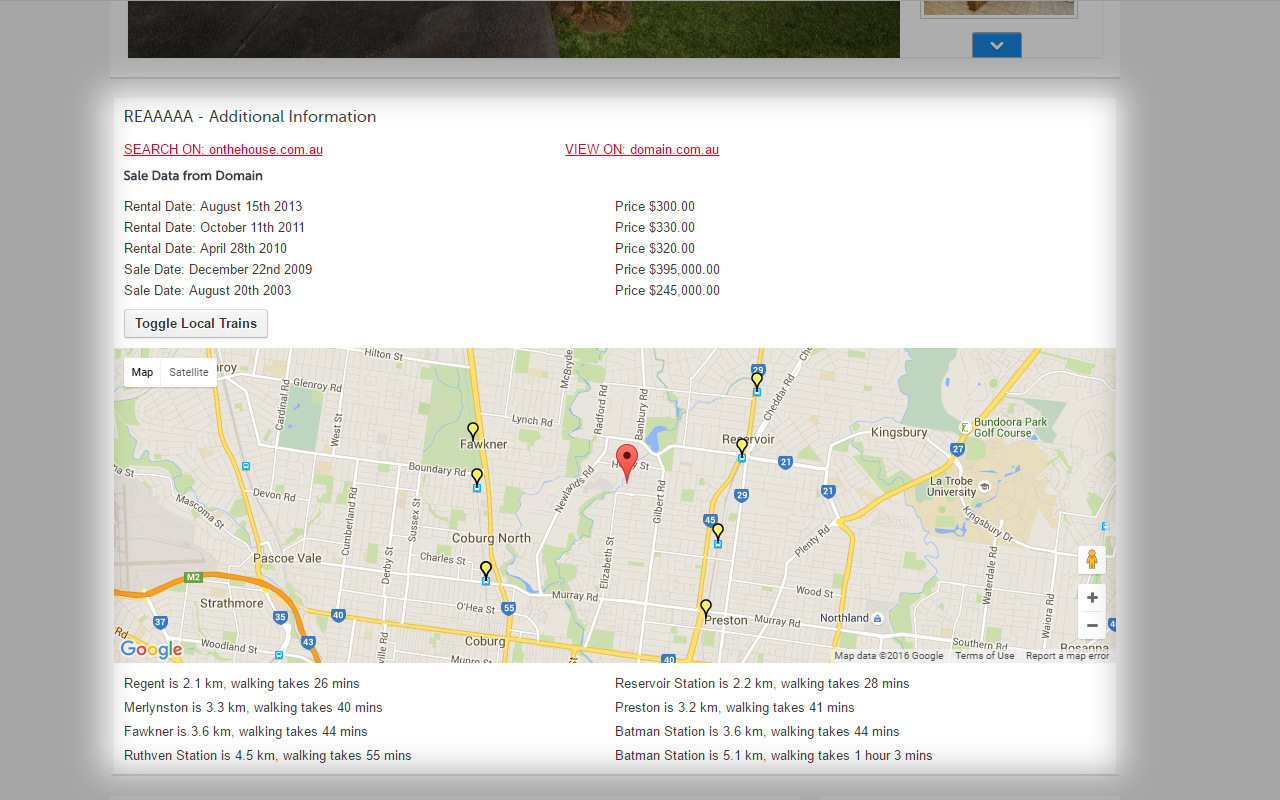Click the red property location marker
The width and height of the screenshot is (1280, 800).
click(x=627, y=461)
